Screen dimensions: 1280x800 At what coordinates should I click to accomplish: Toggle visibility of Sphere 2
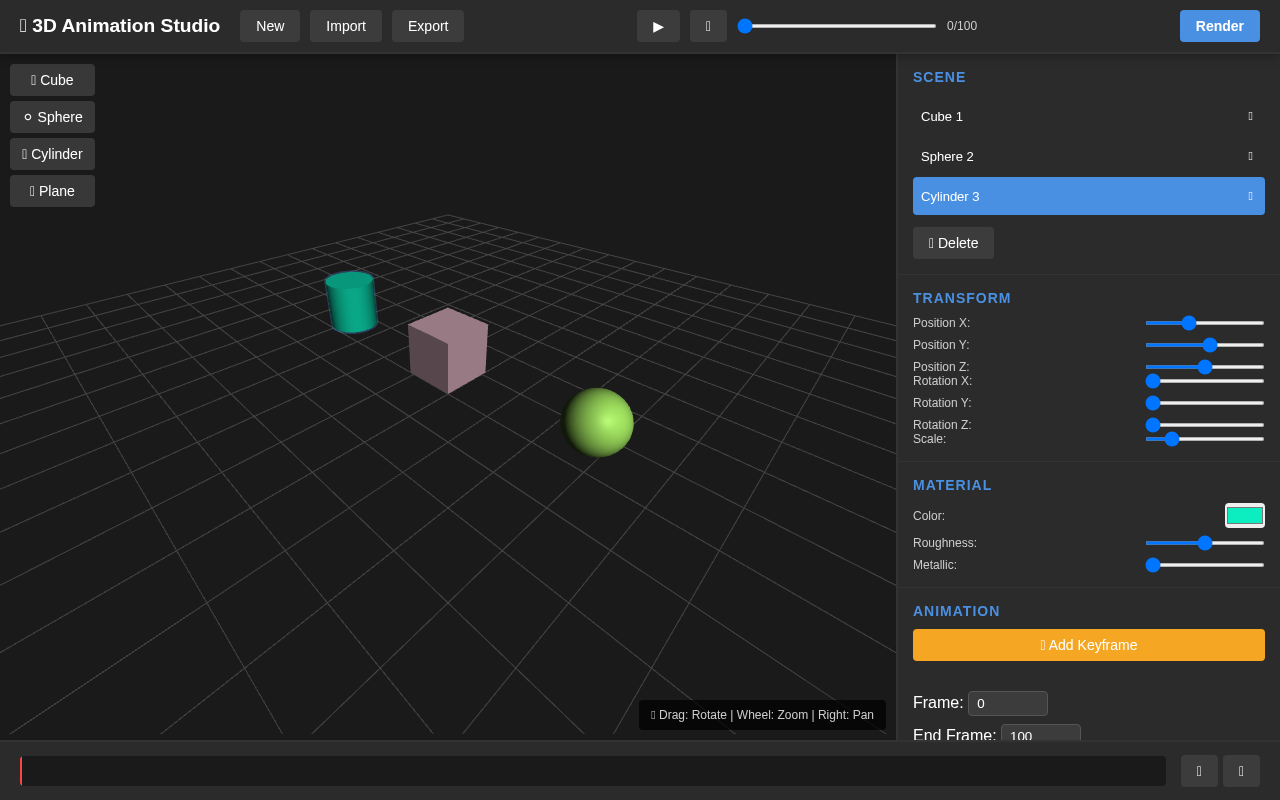[x=1250, y=156]
